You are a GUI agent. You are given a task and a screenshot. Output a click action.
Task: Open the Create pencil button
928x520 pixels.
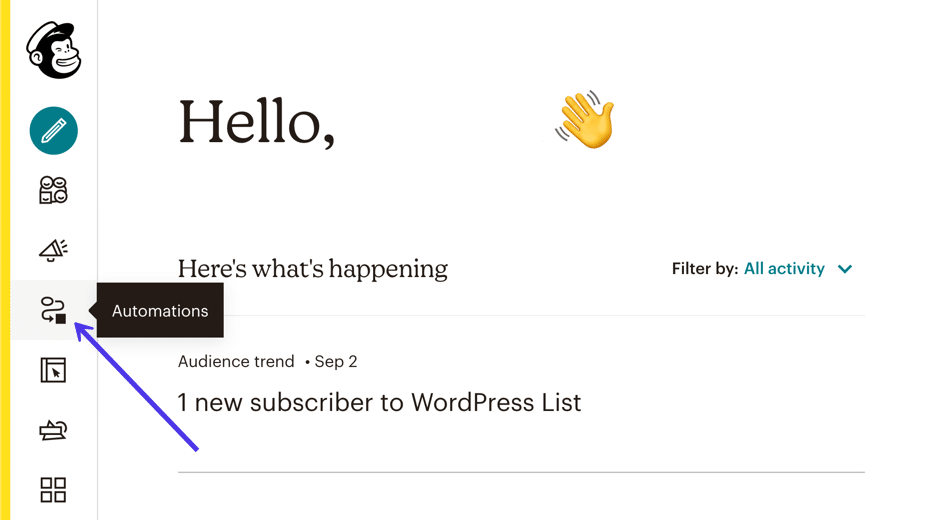(54, 131)
